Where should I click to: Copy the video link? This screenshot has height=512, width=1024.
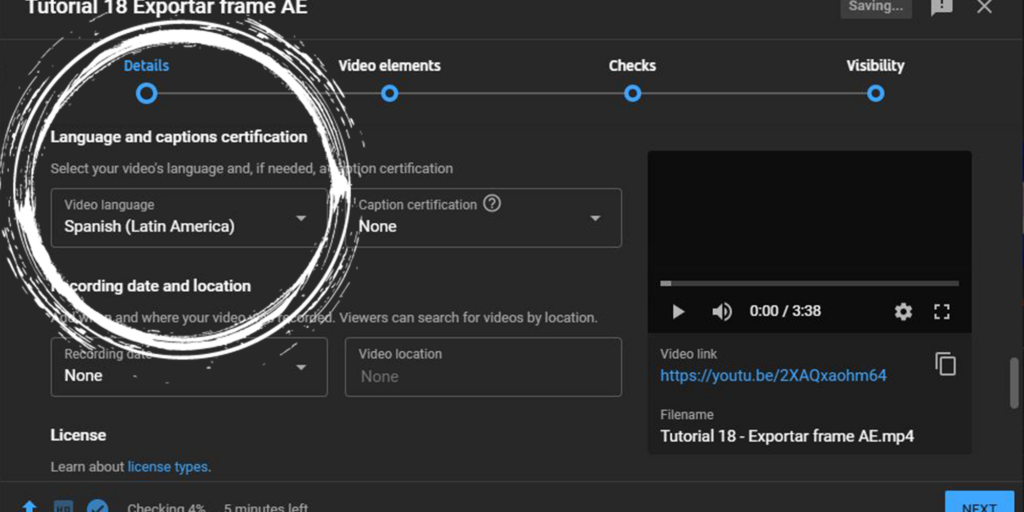pyautogui.click(x=945, y=364)
